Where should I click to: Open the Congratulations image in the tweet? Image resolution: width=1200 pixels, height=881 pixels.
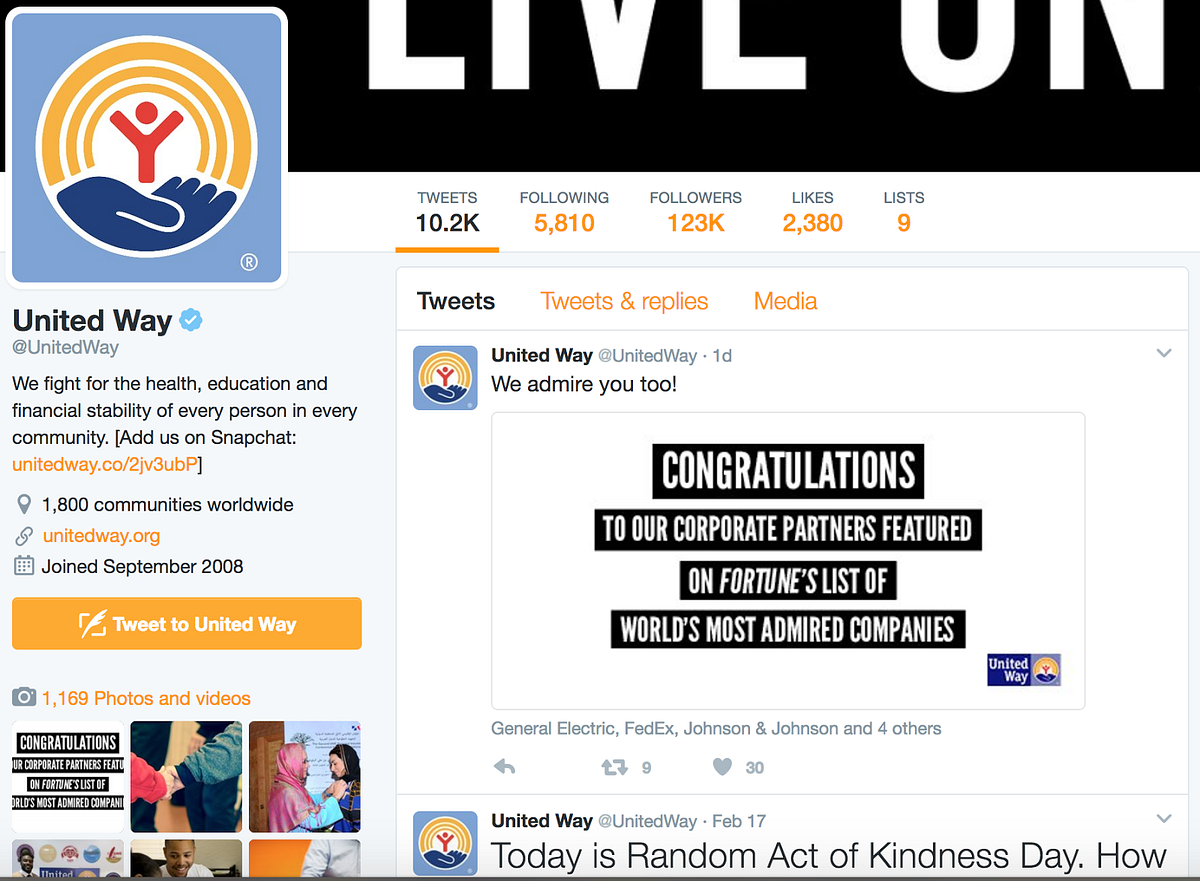(788, 561)
